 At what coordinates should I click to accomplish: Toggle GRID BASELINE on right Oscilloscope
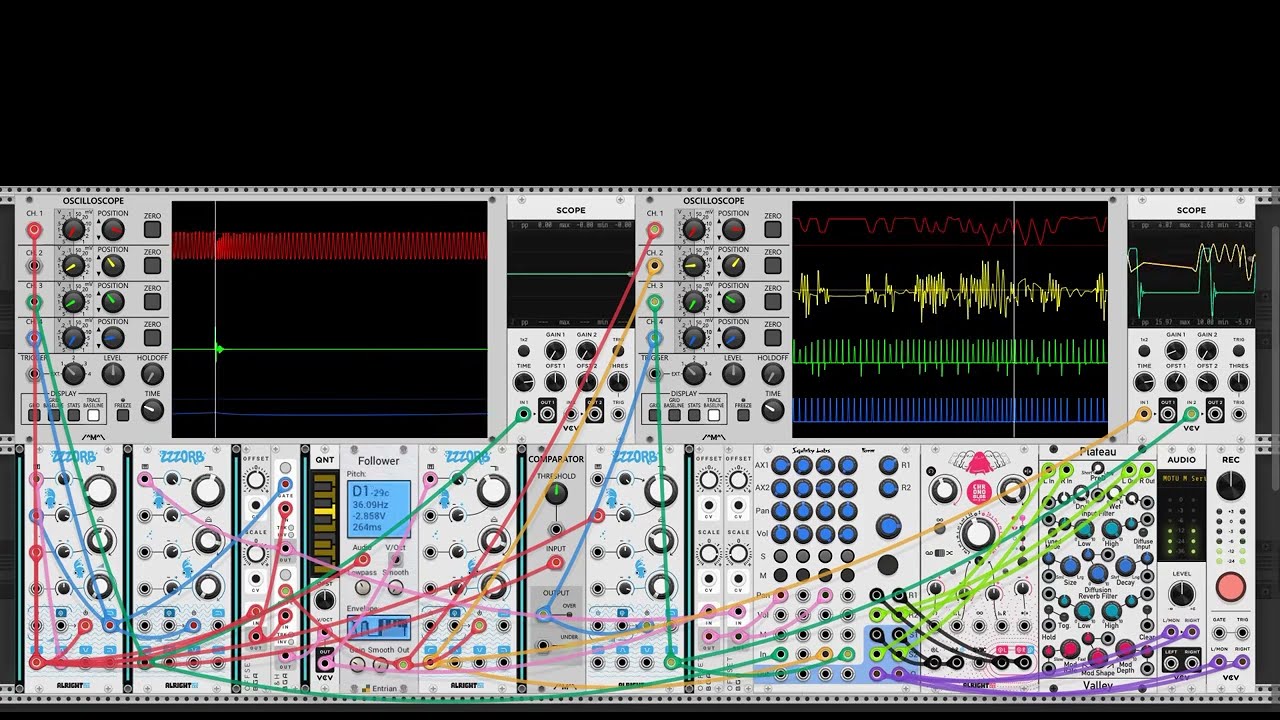click(673, 413)
